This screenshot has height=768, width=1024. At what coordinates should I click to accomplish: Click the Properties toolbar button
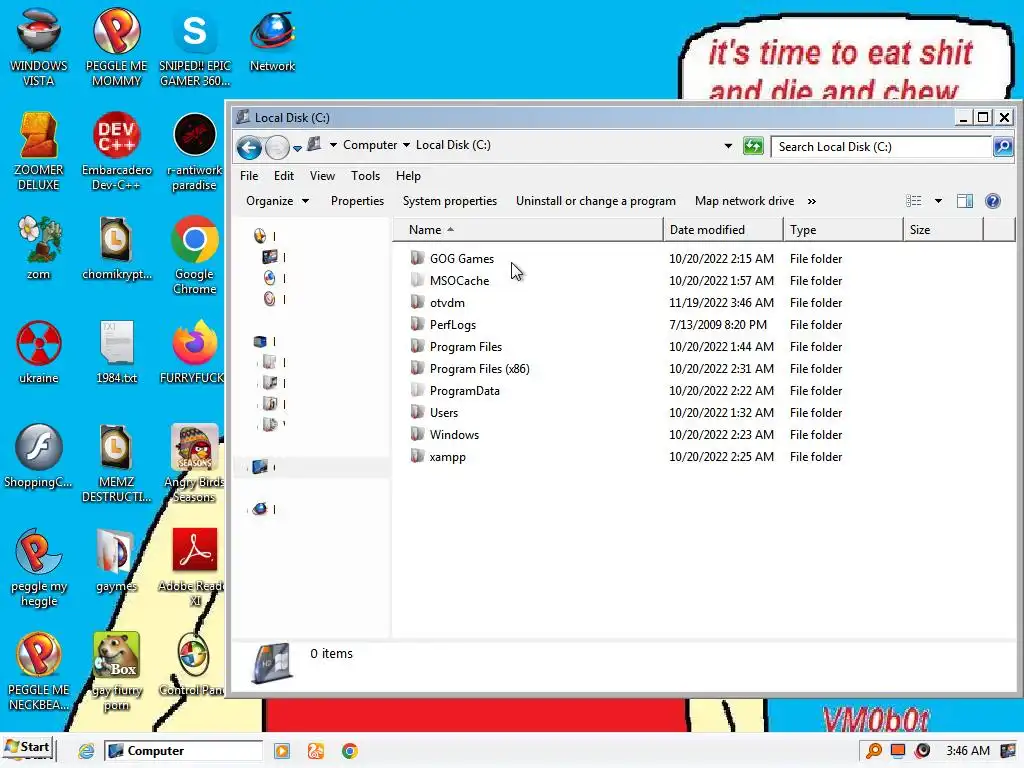357,201
